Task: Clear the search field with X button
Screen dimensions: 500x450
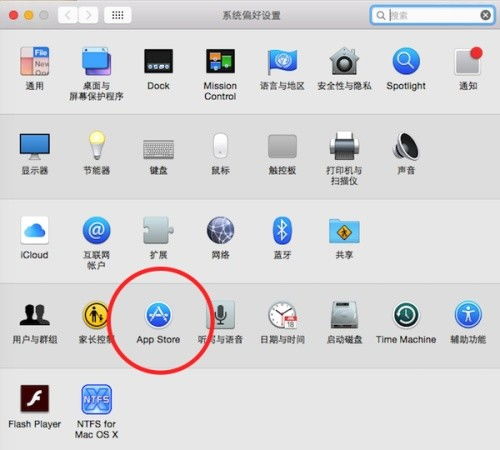Action: click(485, 15)
